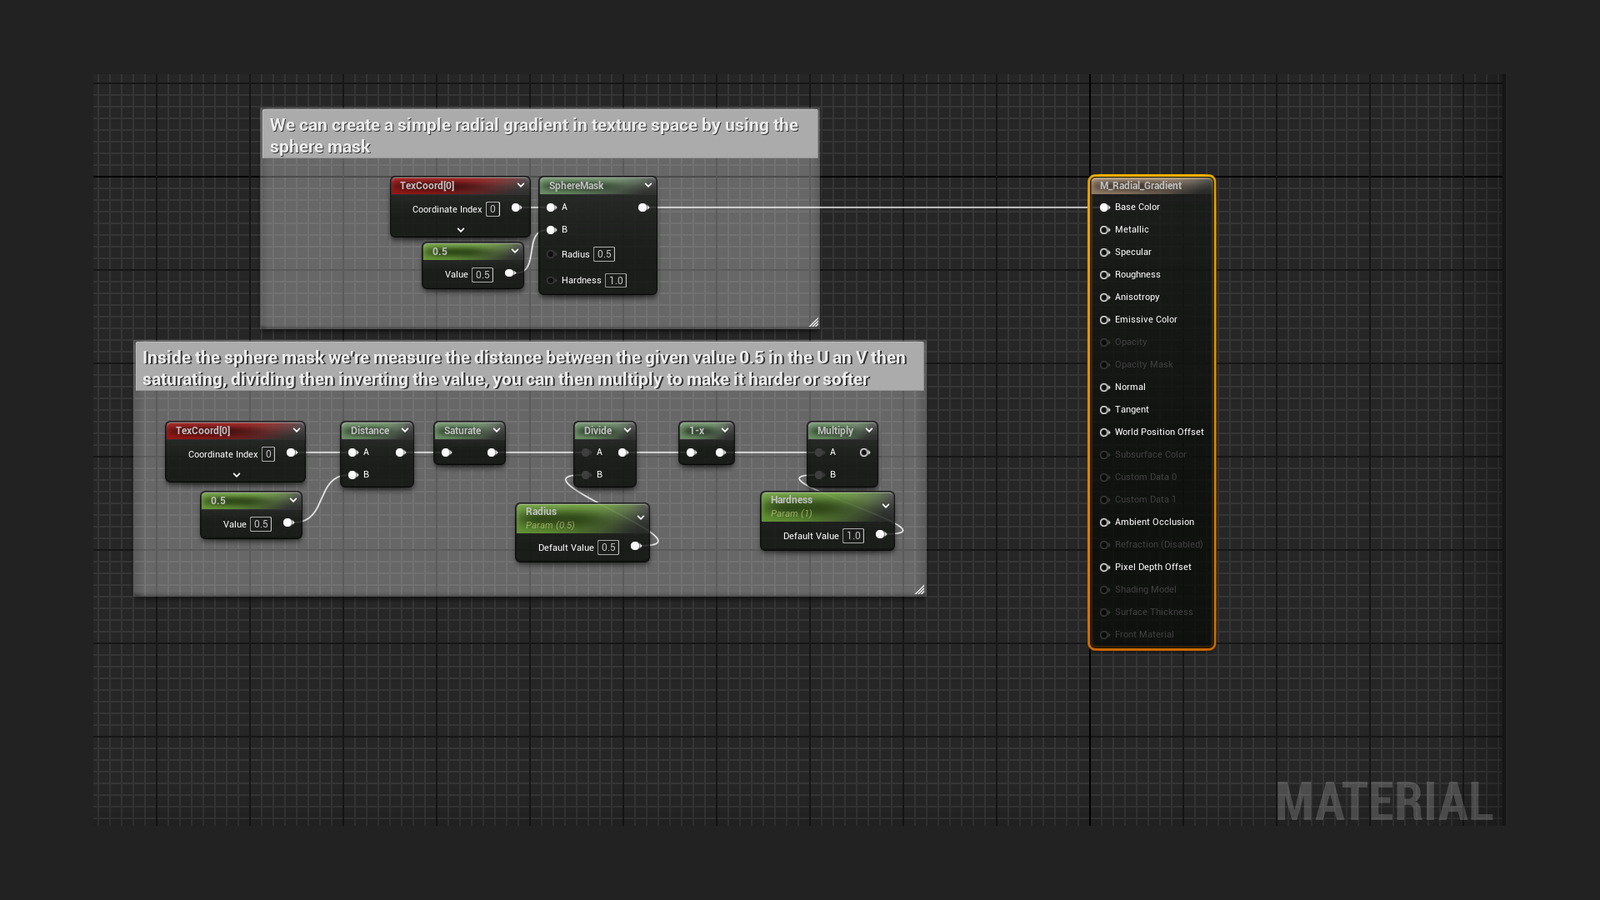This screenshot has width=1600, height=900.
Task: Click the 'Inside the sphere mask' comment header
Action: (525, 368)
